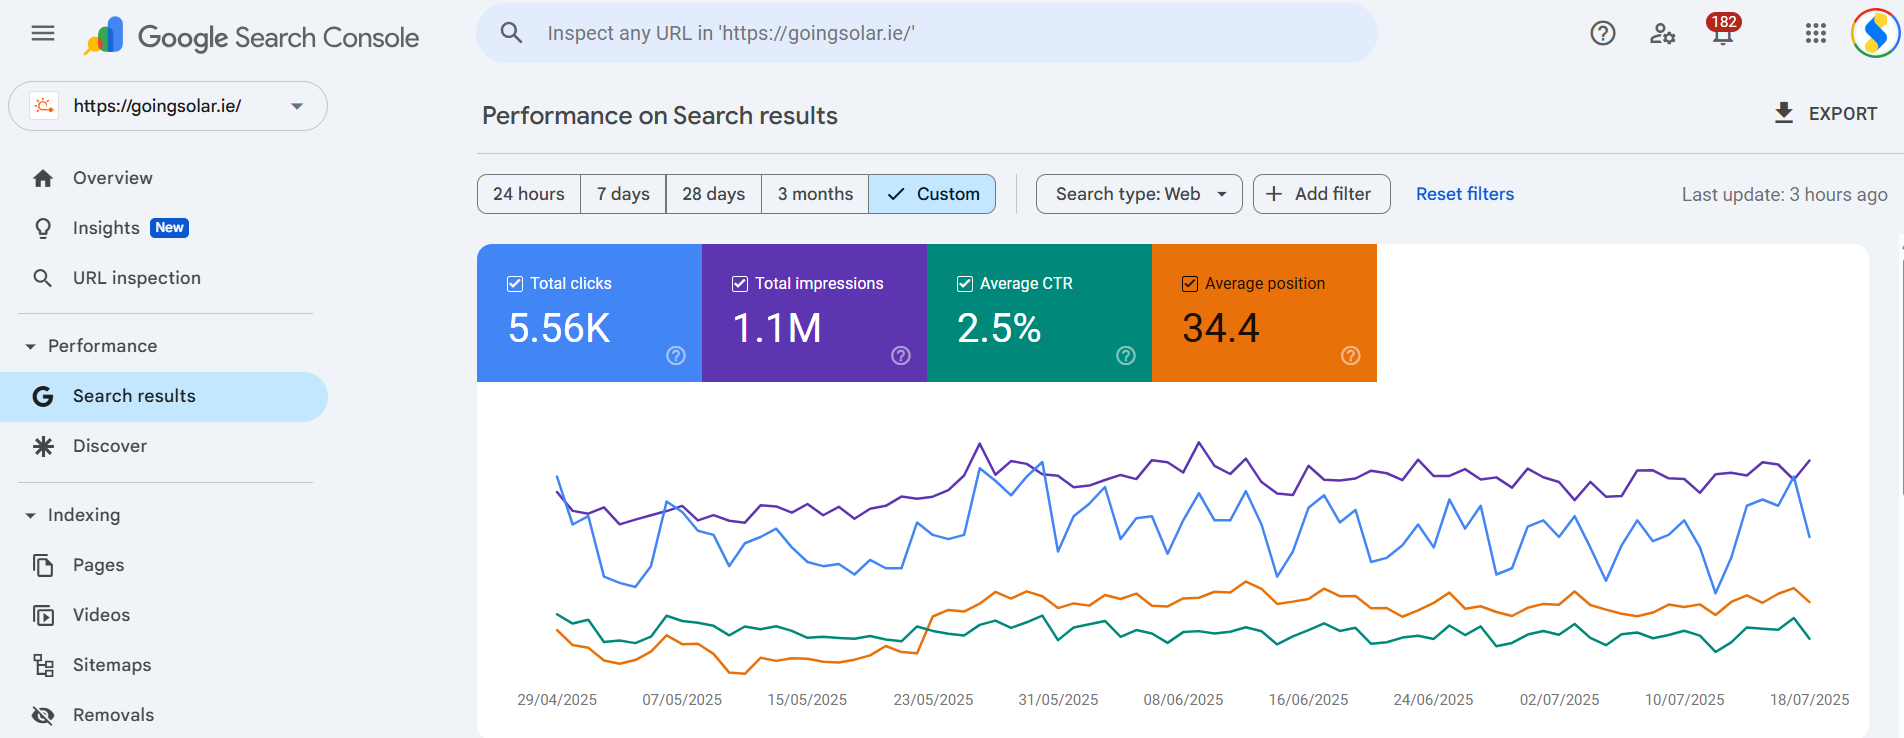Click the Help question mark icon
The height and width of the screenshot is (738, 1904).
pos(1602,34)
